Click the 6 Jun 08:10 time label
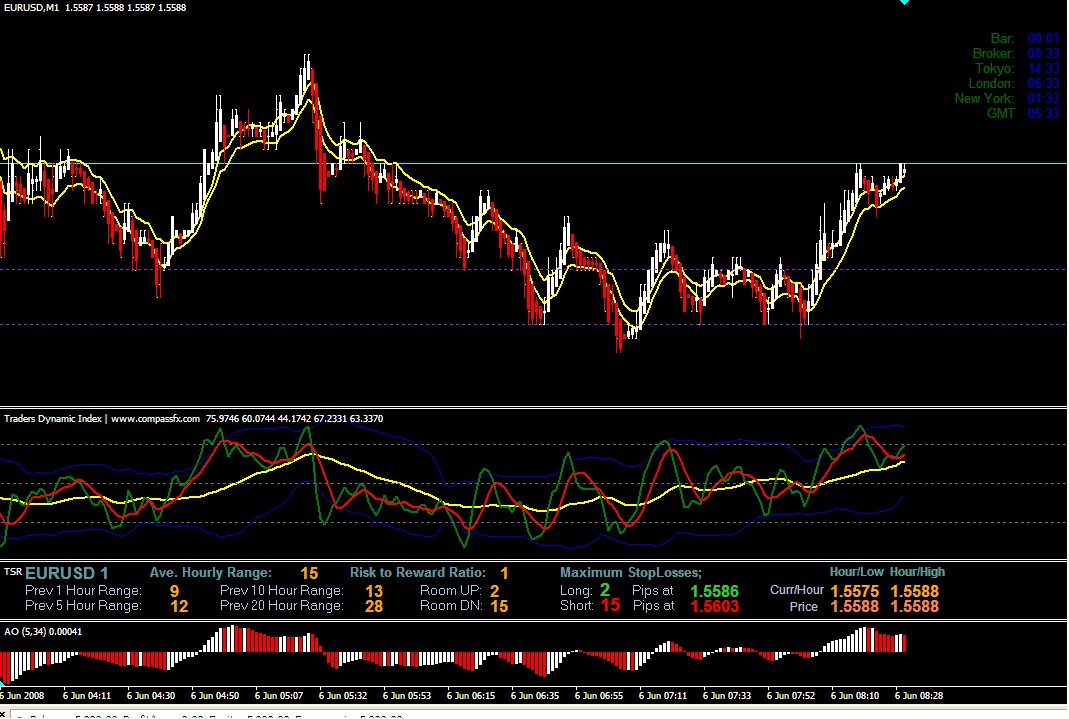This screenshot has width=1069, height=719. 855,696
